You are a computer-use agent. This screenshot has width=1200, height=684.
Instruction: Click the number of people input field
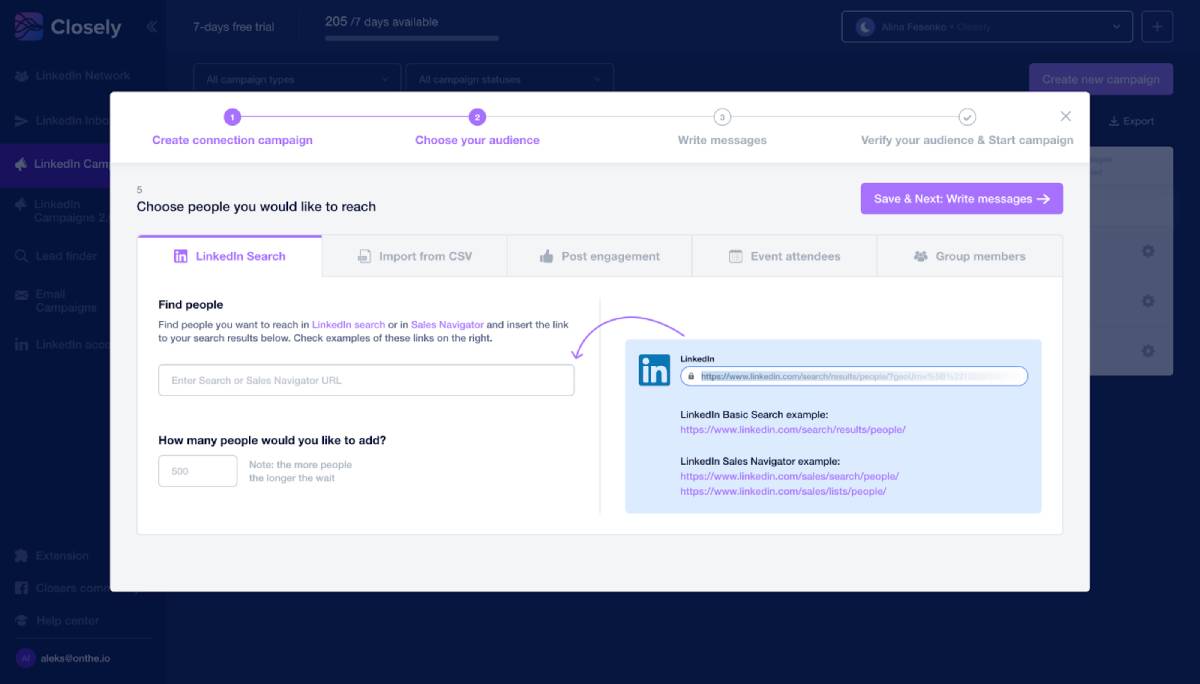[x=198, y=471]
